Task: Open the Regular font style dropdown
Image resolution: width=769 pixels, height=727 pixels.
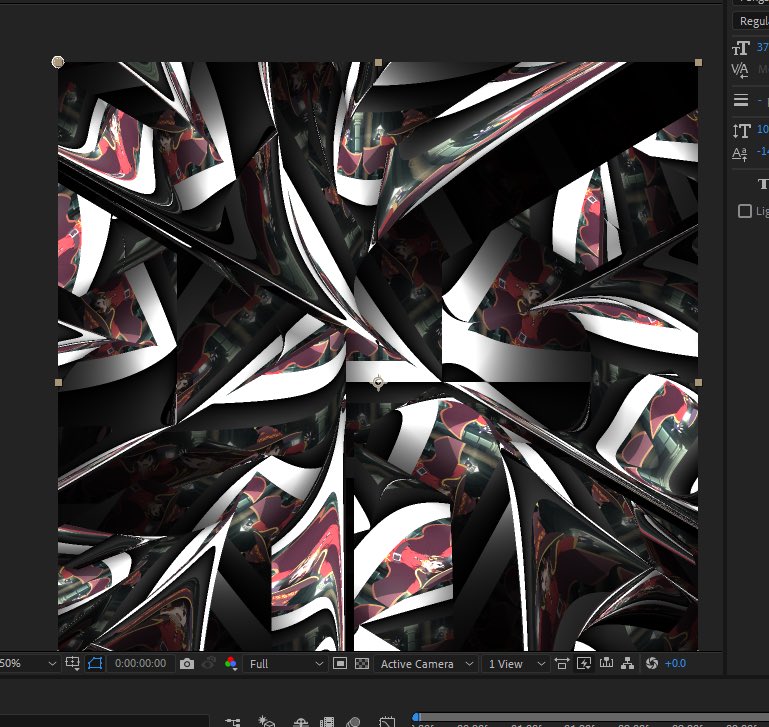Action: click(x=751, y=21)
